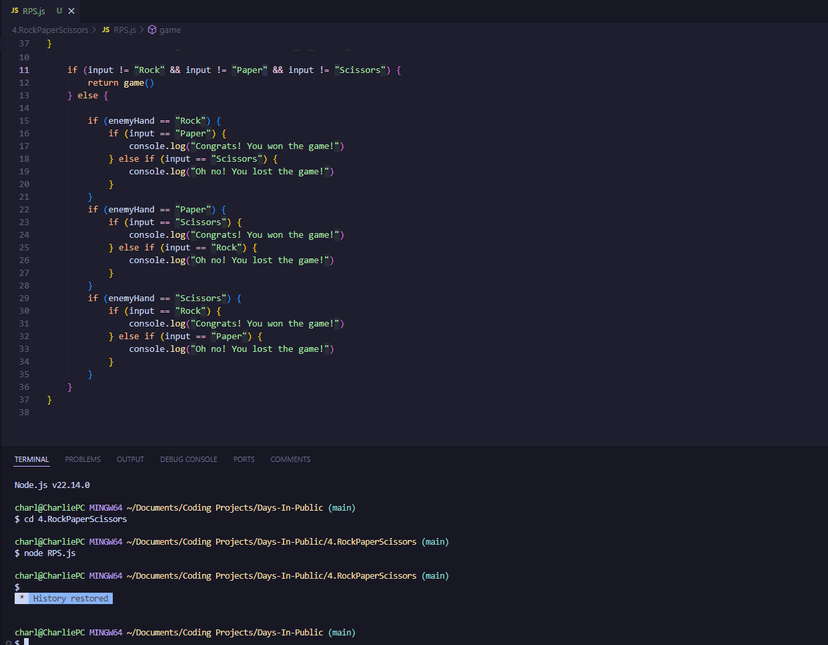The image size is (828, 645).
Task: Click the game function cube symbol icon
Action: [x=152, y=30]
